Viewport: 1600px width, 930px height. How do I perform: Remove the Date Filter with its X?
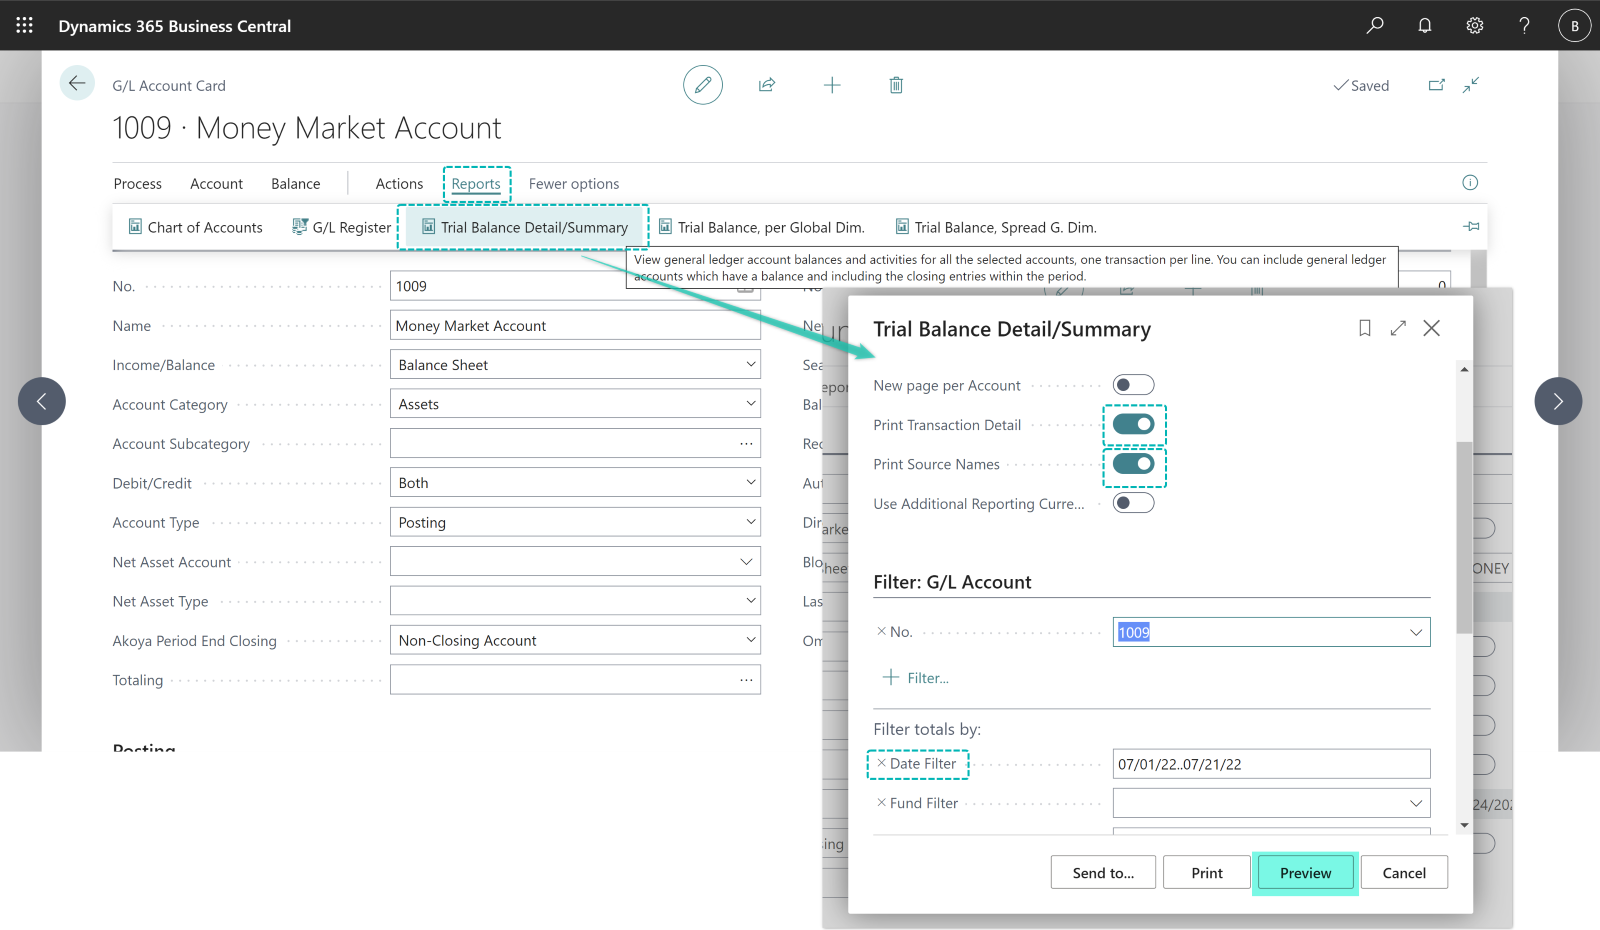pyautogui.click(x=881, y=763)
